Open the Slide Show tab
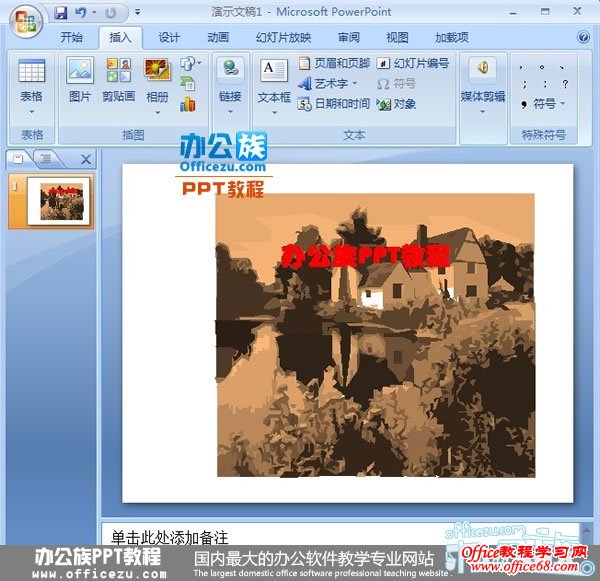 pos(283,37)
